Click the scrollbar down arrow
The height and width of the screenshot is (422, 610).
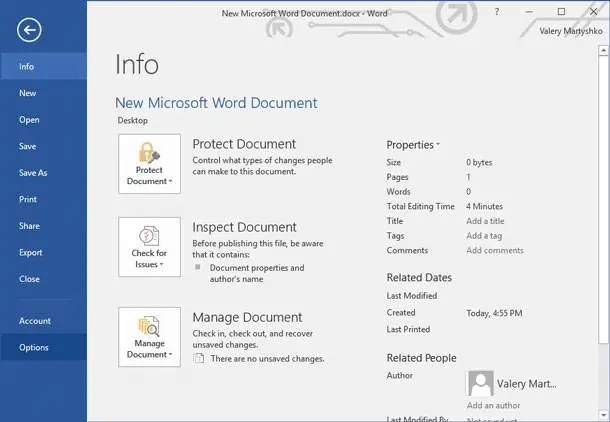point(603,415)
